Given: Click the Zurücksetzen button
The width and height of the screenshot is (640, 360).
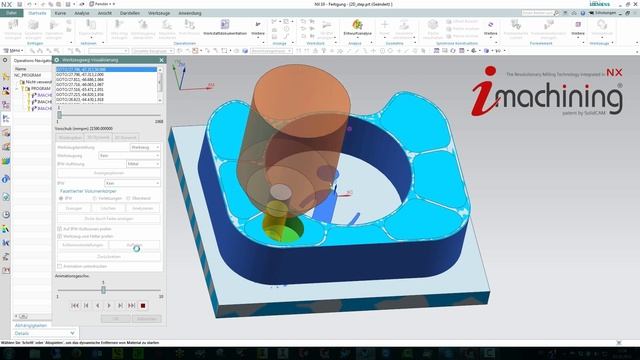Looking at the screenshot, I should (x=109, y=257).
